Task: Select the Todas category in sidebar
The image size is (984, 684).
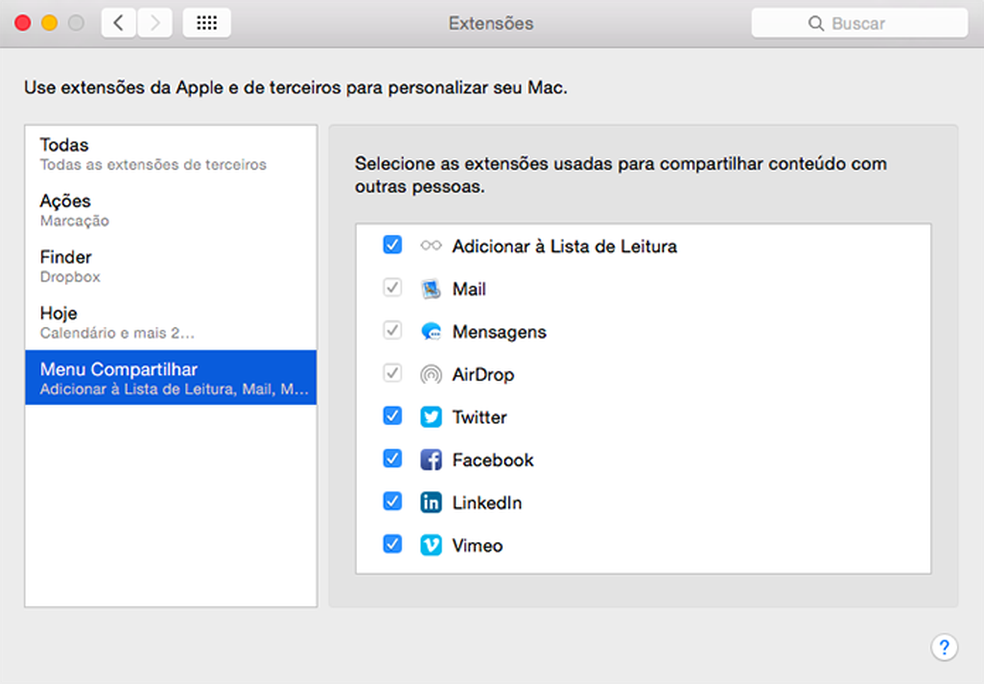Action: click(x=170, y=153)
